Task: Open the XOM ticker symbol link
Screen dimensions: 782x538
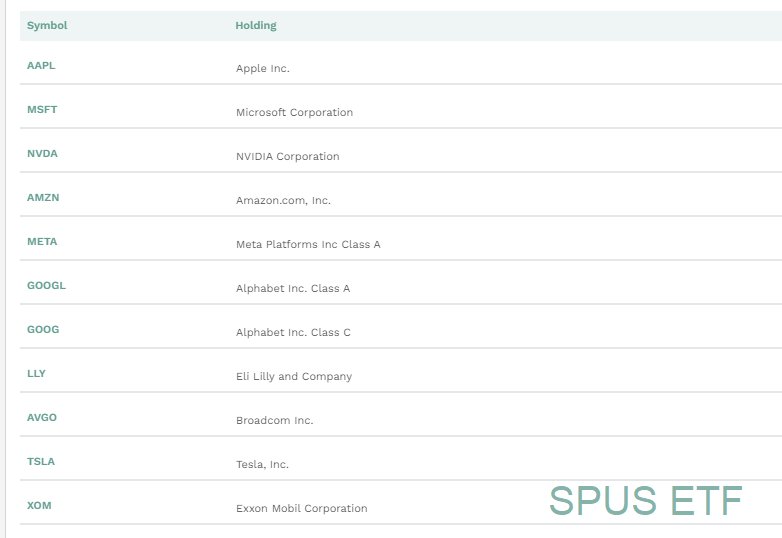Action: point(39,505)
